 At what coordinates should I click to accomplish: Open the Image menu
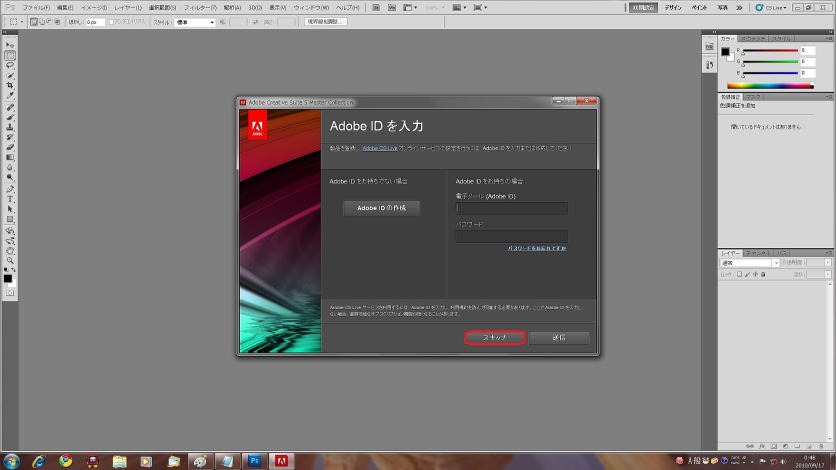pyautogui.click(x=94, y=7)
